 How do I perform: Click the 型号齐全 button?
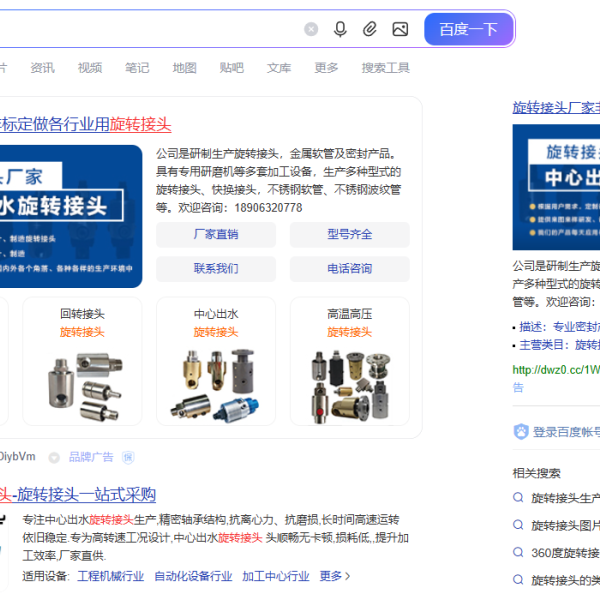[349, 234]
